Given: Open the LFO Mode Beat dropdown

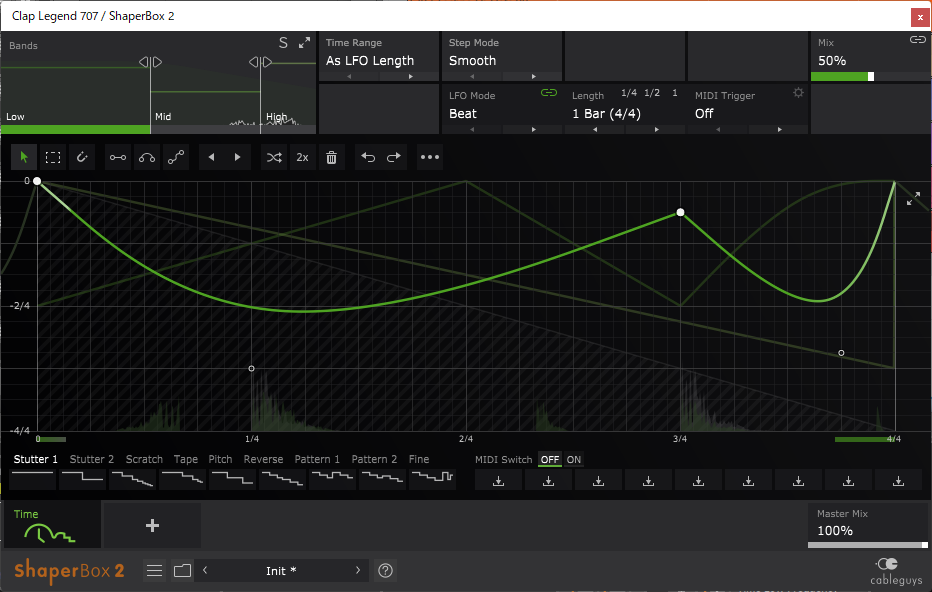Looking at the screenshot, I should [x=463, y=114].
